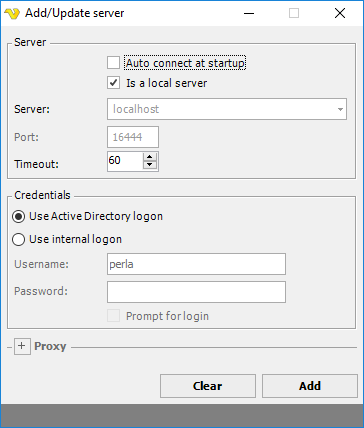Image resolution: width=364 pixels, height=428 pixels.
Task: Click the Credentials group heading
Action: click(x=42, y=195)
